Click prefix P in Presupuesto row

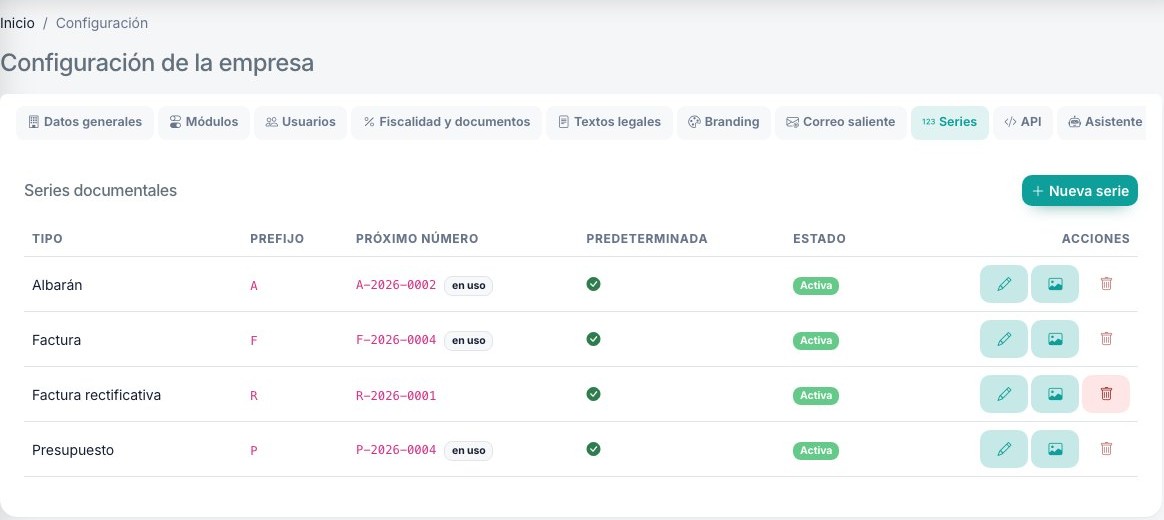pyautogui.click(x=254, y=451)
